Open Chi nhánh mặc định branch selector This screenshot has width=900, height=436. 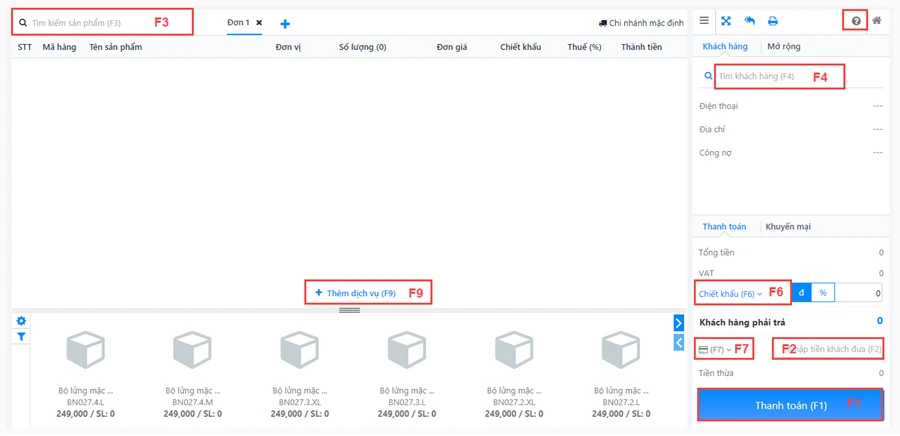pyautogui.click(x=641, y=22)
